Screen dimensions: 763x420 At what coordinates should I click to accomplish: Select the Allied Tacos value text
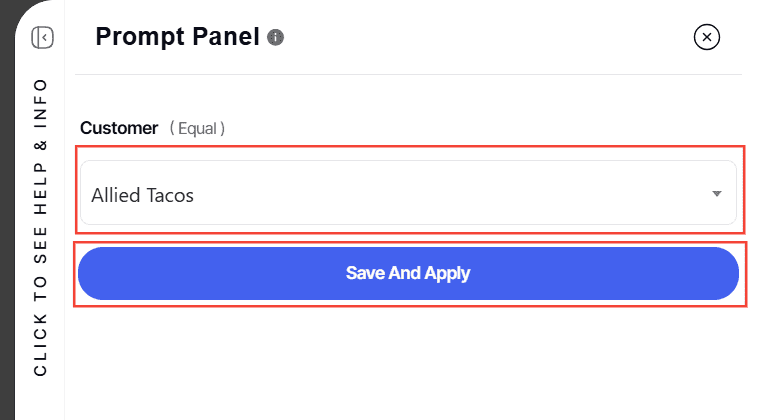tap(142, 195)
